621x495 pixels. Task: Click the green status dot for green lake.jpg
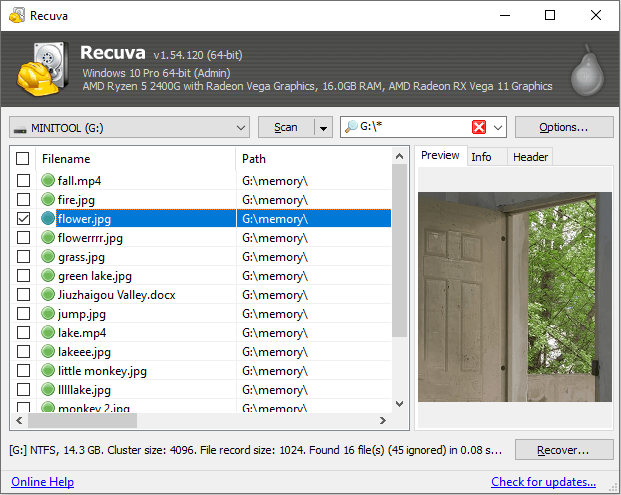(48, 276)
